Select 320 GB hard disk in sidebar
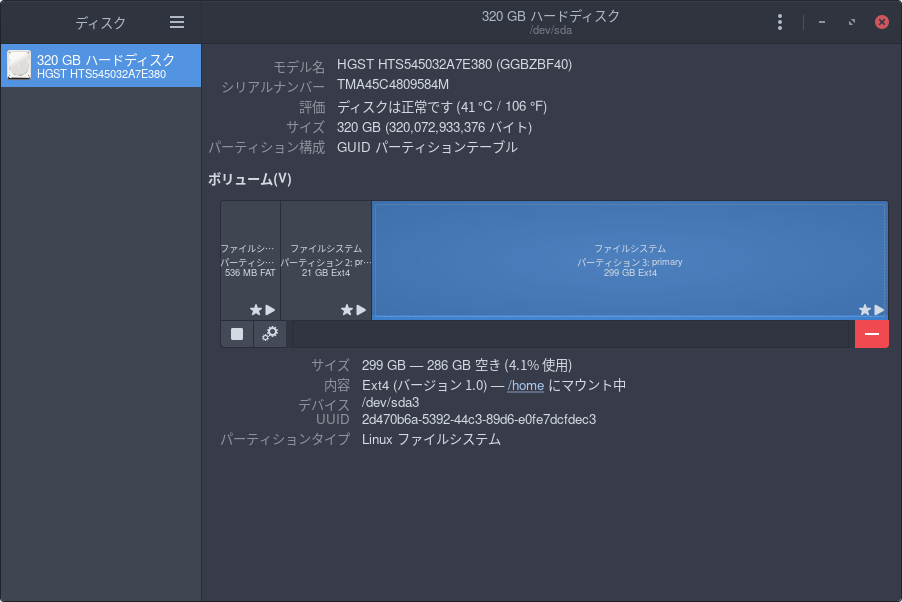This screenshot has width=902, height=602. click(x=105, y=66)
